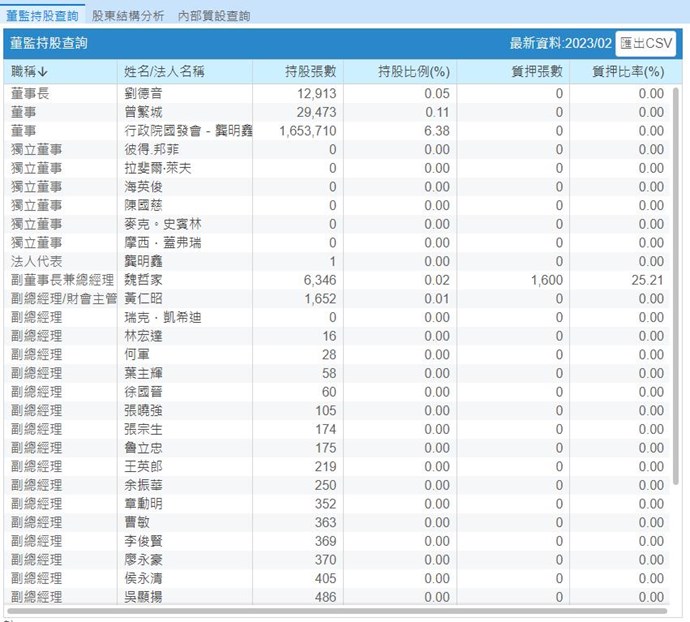This screenshot has width=690, height=622.
Task: Click the 最新資料:2023/02 date label
Action: pyautogui.click(x=559, y=43)
